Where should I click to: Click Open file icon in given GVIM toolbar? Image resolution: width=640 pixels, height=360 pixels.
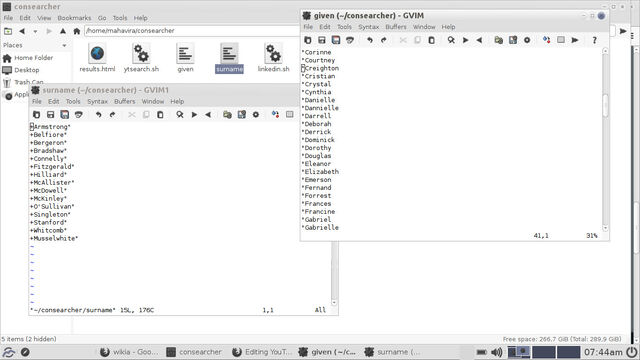coord(308,40)
